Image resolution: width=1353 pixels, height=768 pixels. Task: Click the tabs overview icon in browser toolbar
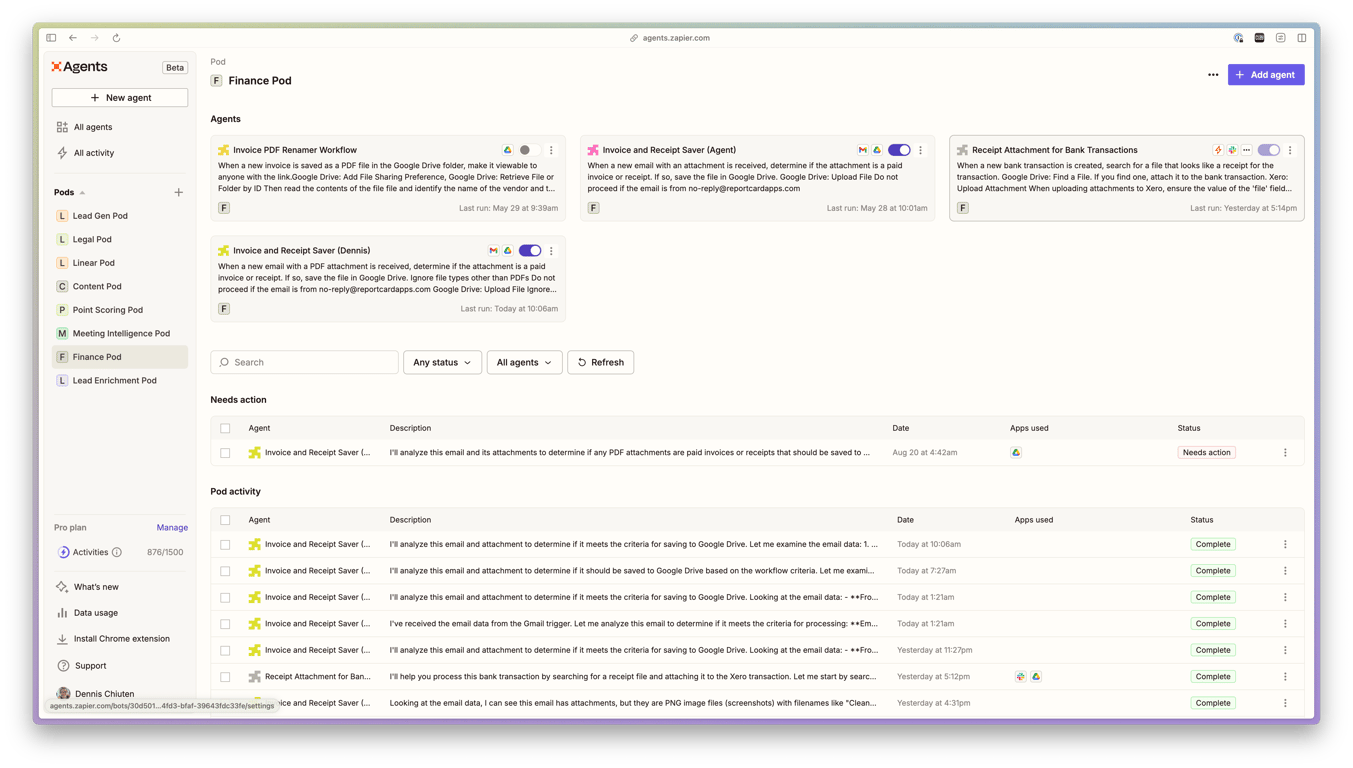1302,38
